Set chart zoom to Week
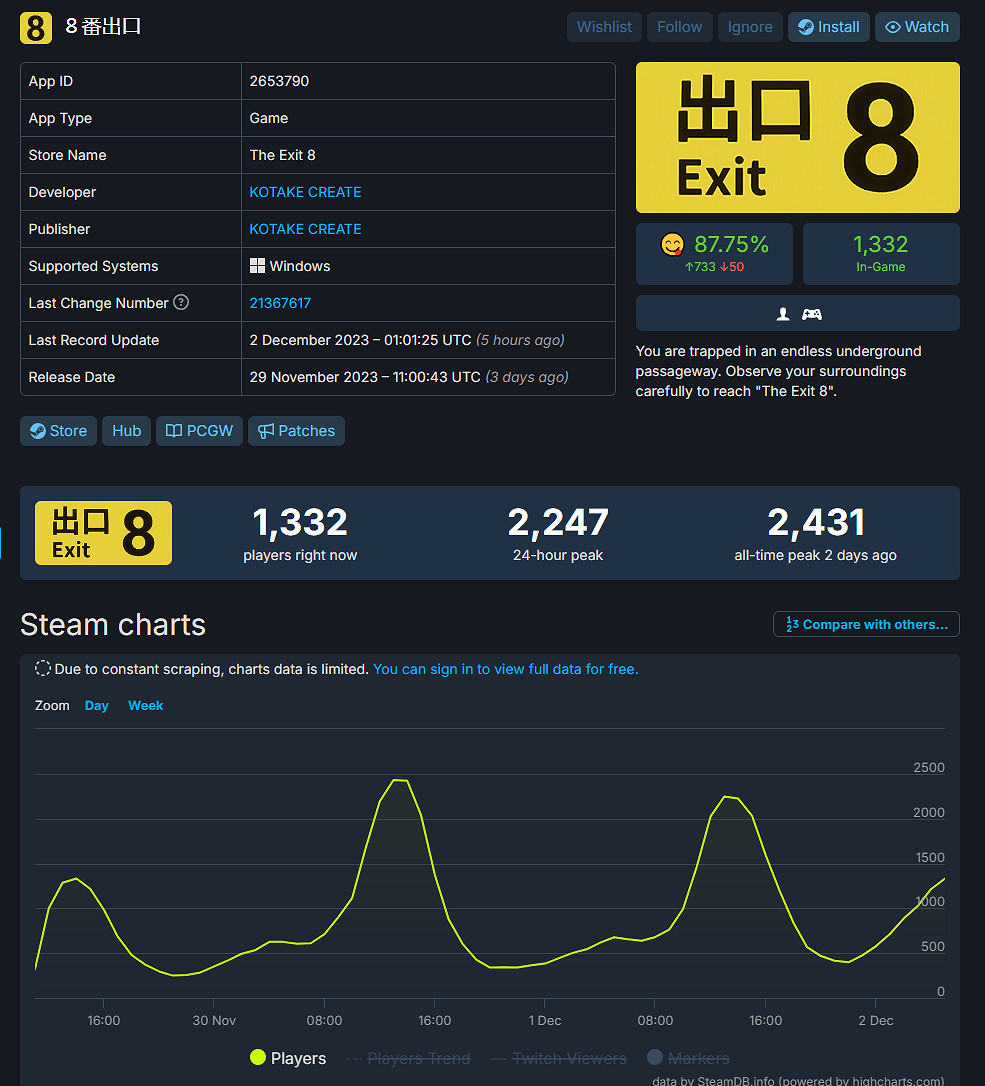The height and width of the screenshot is (1086, 985). (x=145, y=705)
